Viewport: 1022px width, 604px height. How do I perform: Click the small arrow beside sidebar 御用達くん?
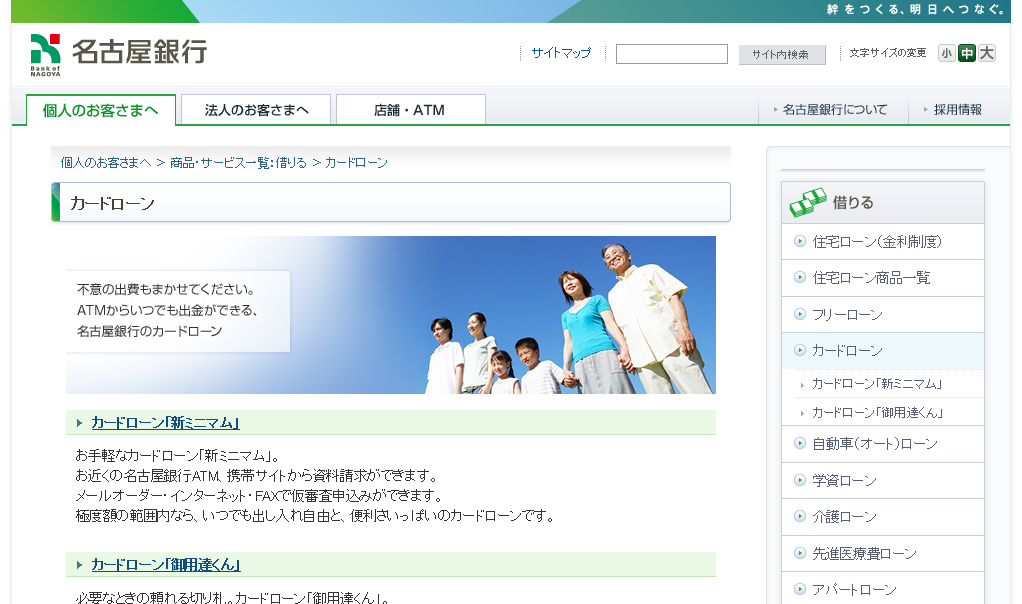point(802,414)
